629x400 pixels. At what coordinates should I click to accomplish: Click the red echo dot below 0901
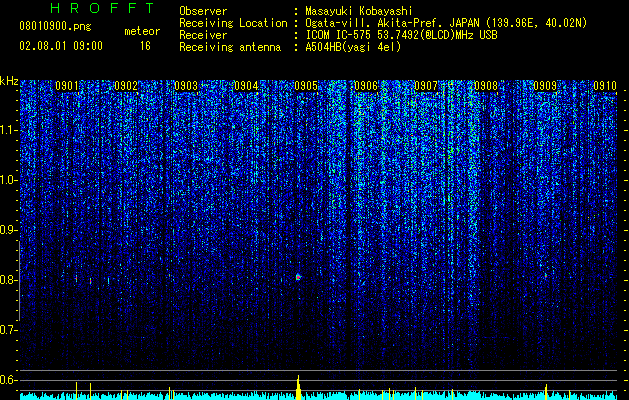click(x=76, y=278)
